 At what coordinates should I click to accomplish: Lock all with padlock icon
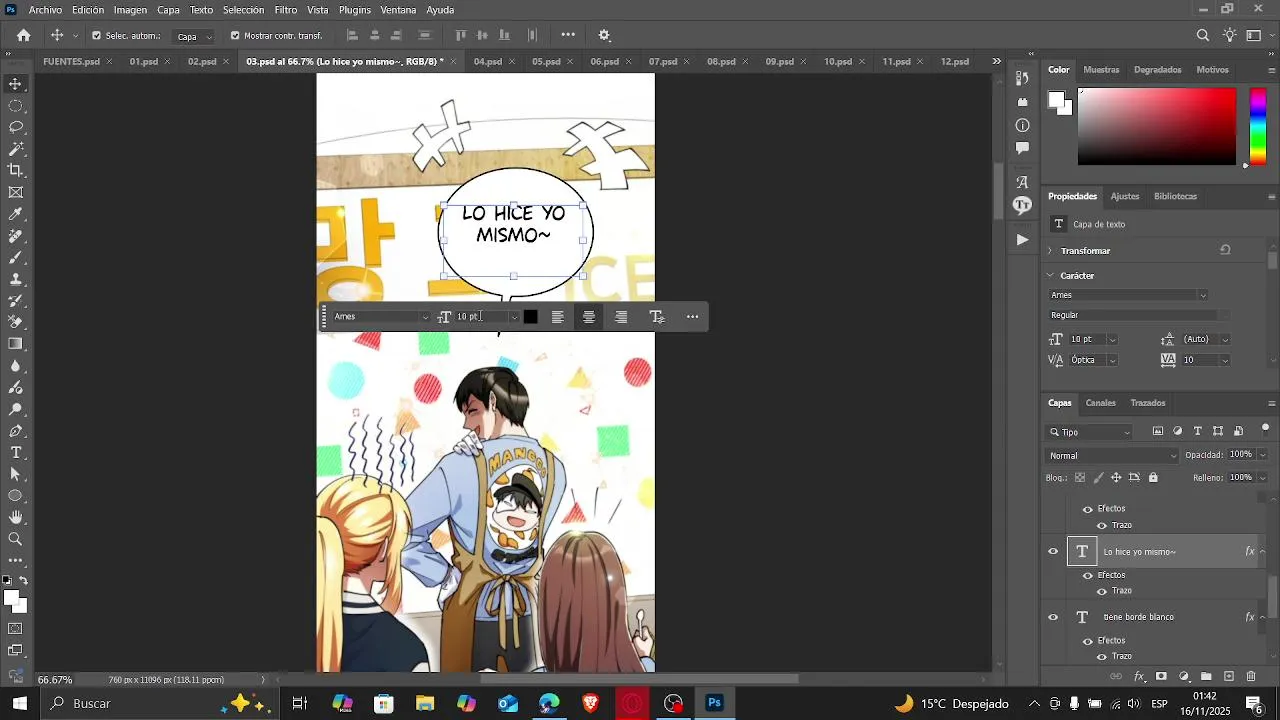[x=1153, y=478]
